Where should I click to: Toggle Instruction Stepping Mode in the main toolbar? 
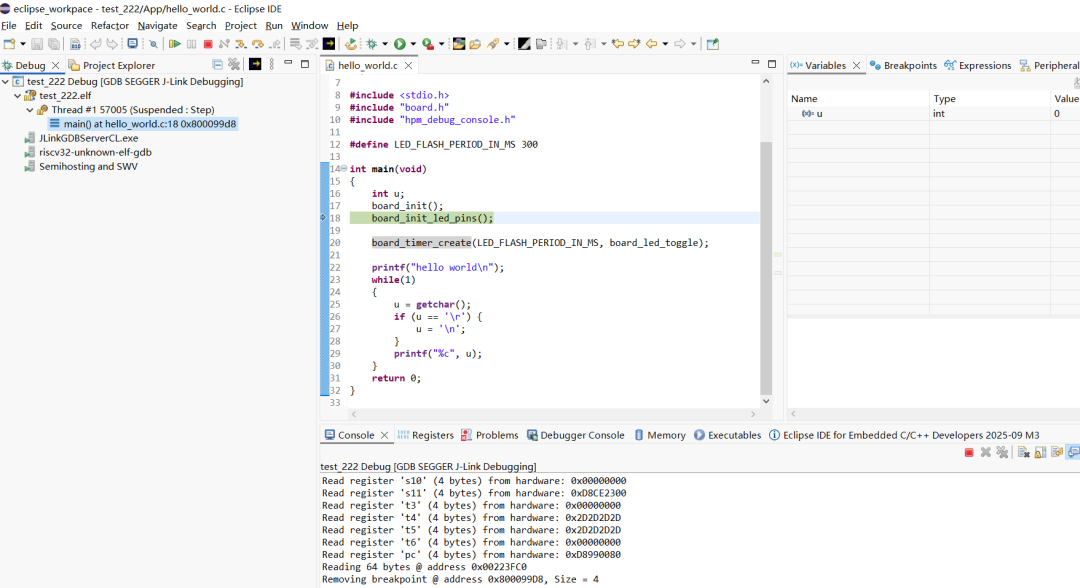pos(329,44)
